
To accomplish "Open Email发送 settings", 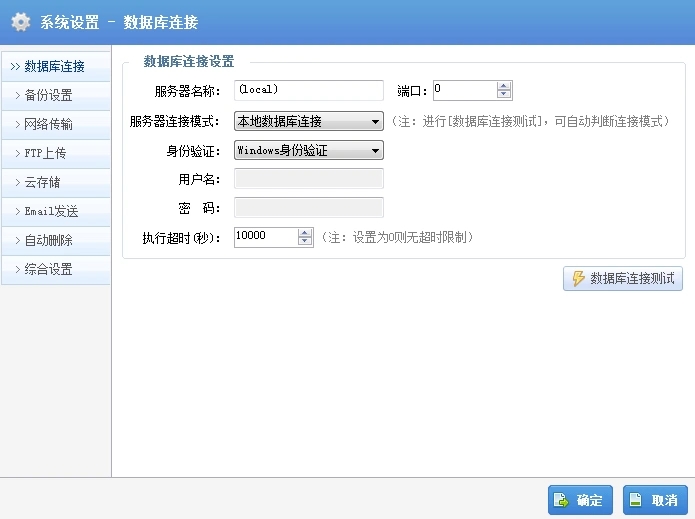I will (56, 211).
